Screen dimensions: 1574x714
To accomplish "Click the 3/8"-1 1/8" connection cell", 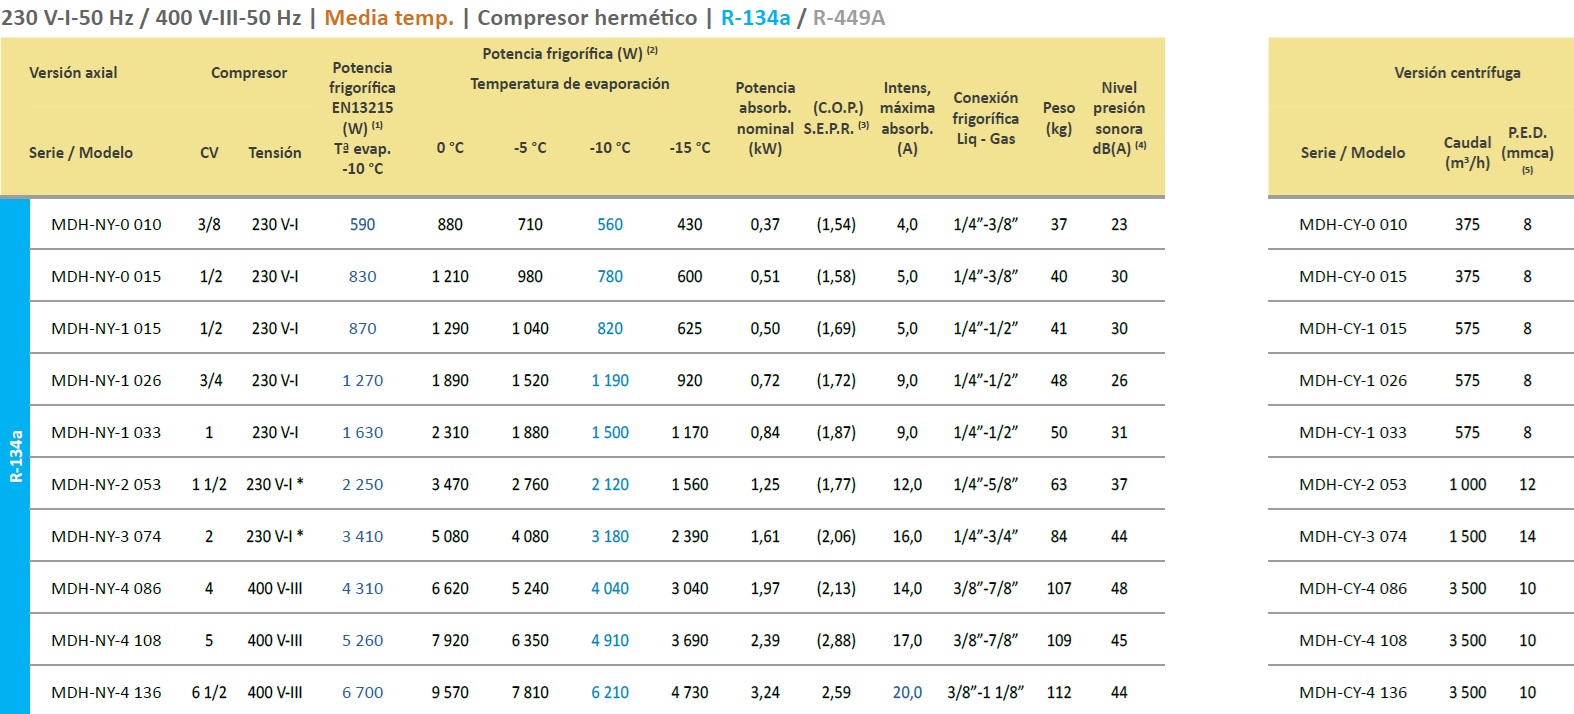I will [x=985, y=692].
